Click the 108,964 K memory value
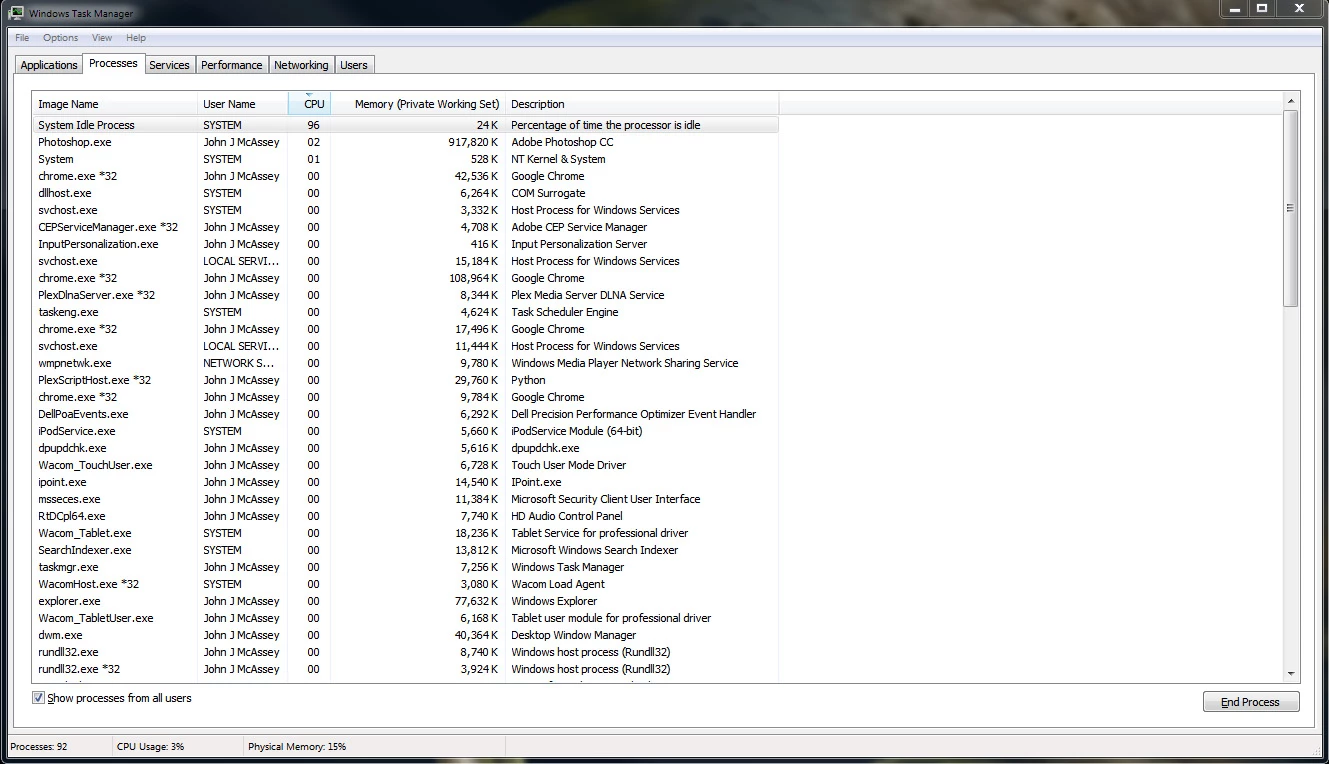 tap(473, 278)
